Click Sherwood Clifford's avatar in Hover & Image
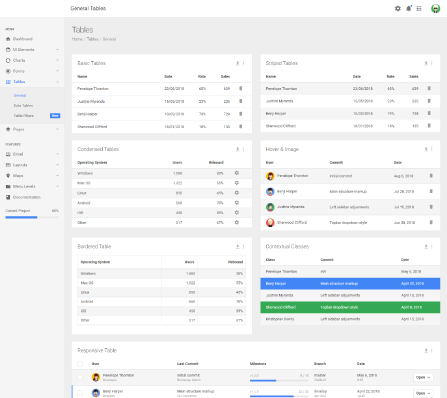Screen dimensions: 447x398 click(270, 222)
